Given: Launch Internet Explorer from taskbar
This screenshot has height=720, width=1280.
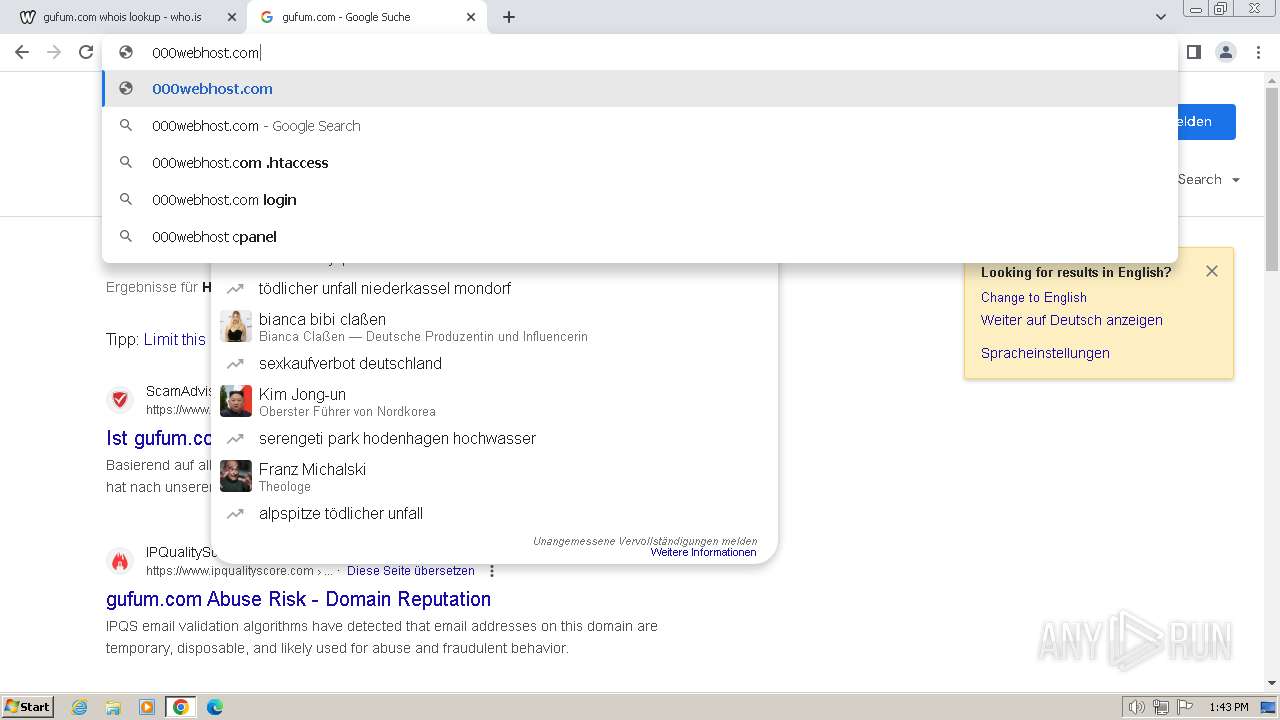Looking at the screenshot, I should pos(79,707).
